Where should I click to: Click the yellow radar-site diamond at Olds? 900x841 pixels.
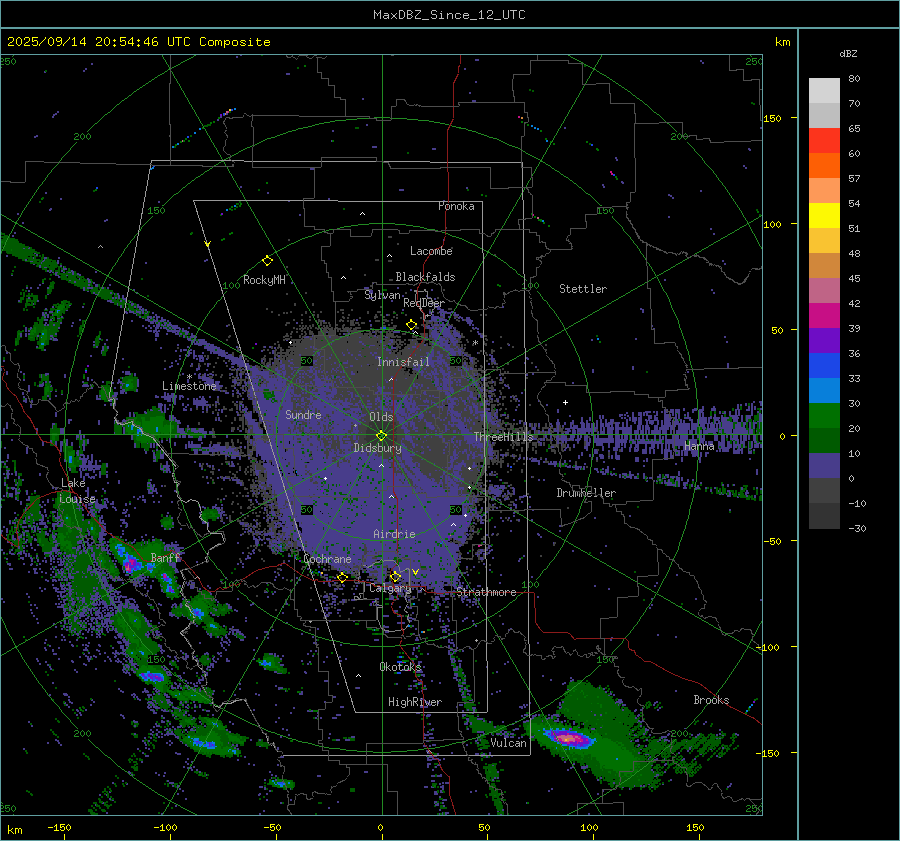pos(381,436)
